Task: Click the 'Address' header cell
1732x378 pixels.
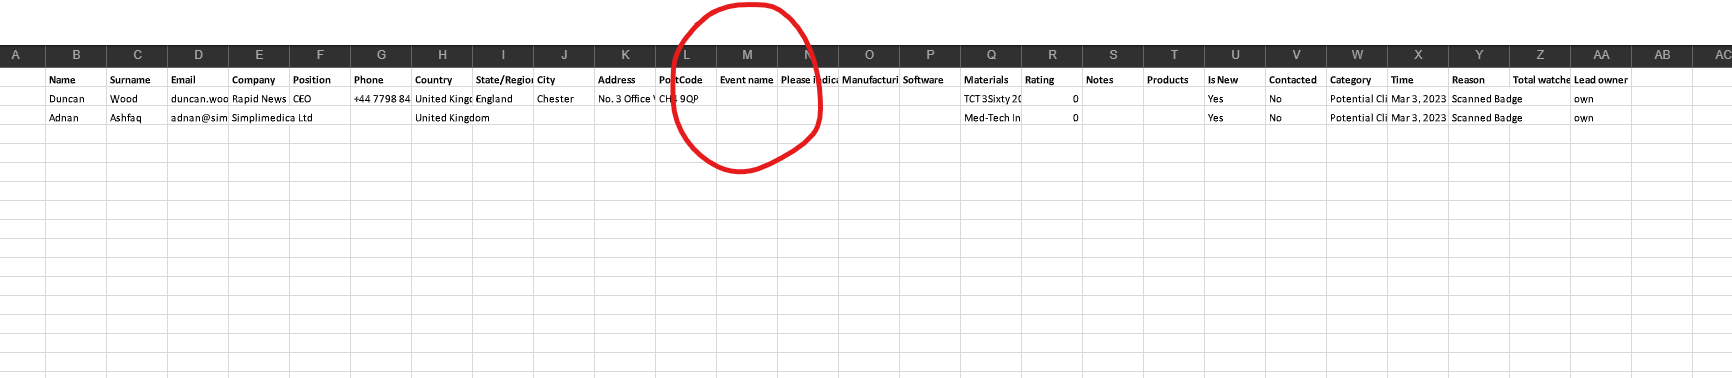Action: [625, 79]
